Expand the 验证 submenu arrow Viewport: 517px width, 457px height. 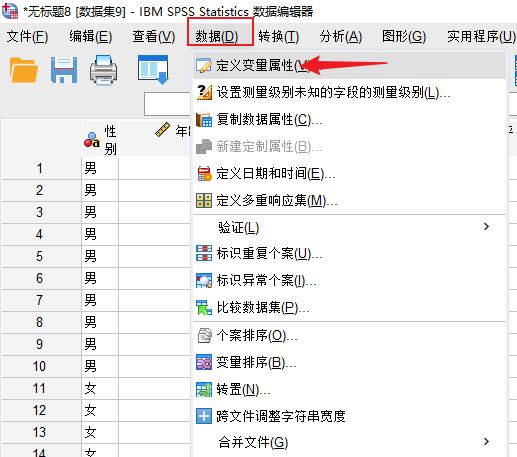(486, 227)
